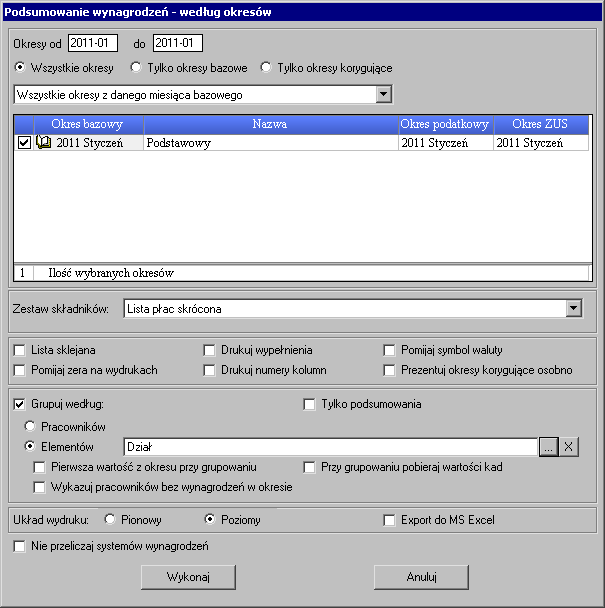
Task: Click the Wykonaj button
Action: 188,577
